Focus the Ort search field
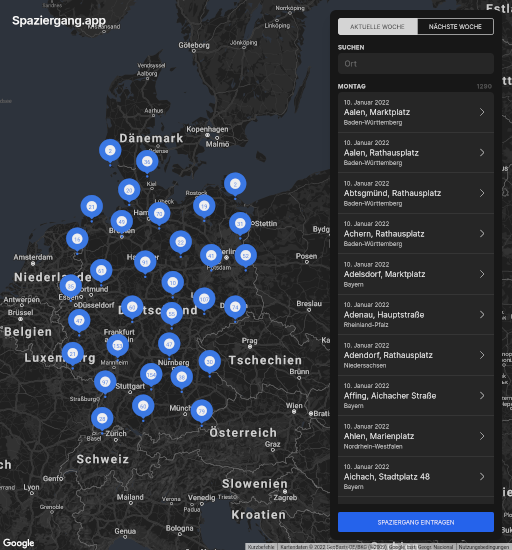Screen dimensions: 512x550 pos(416,63)
